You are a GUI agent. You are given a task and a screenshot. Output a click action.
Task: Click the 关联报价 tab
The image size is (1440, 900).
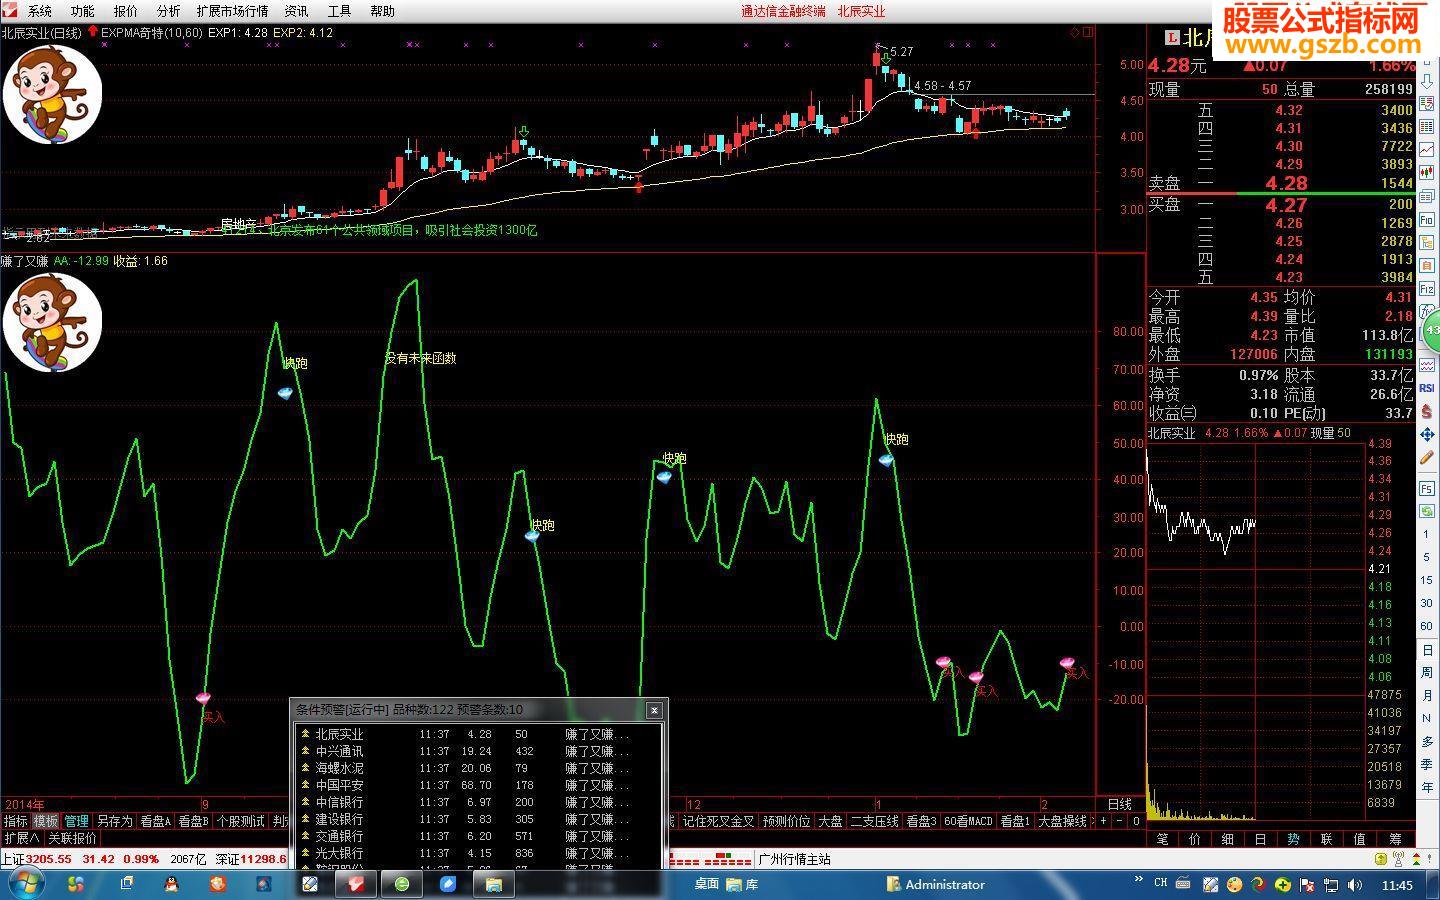pyautogui.click(x=72, y=838)
